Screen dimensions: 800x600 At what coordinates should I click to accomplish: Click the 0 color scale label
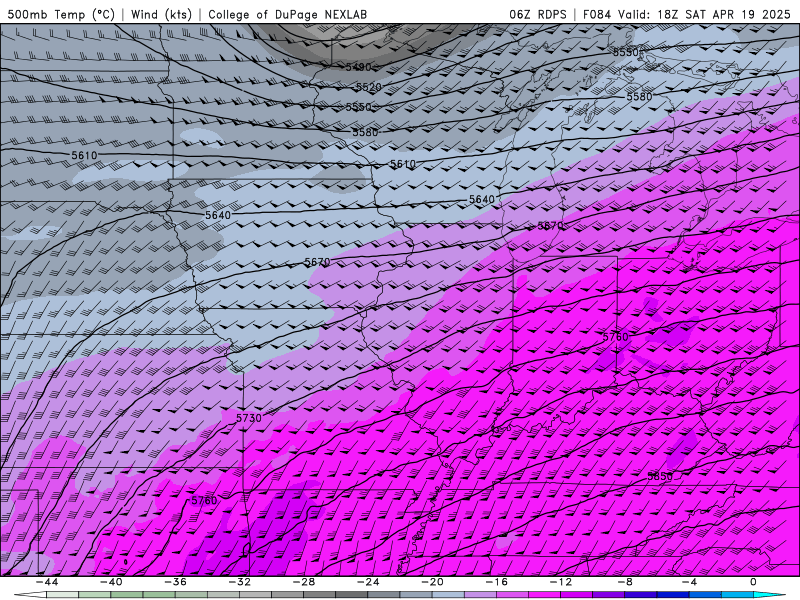click(x=753, y=582)
